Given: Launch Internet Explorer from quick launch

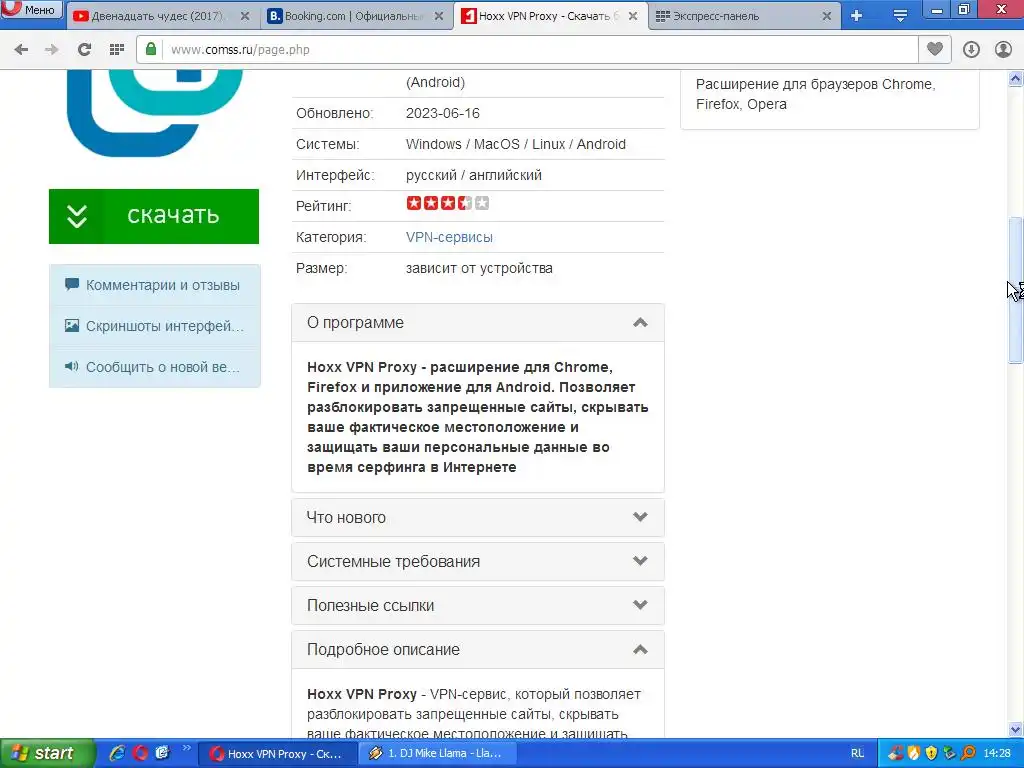Looking at the screenshot, I should coord(117,753).
